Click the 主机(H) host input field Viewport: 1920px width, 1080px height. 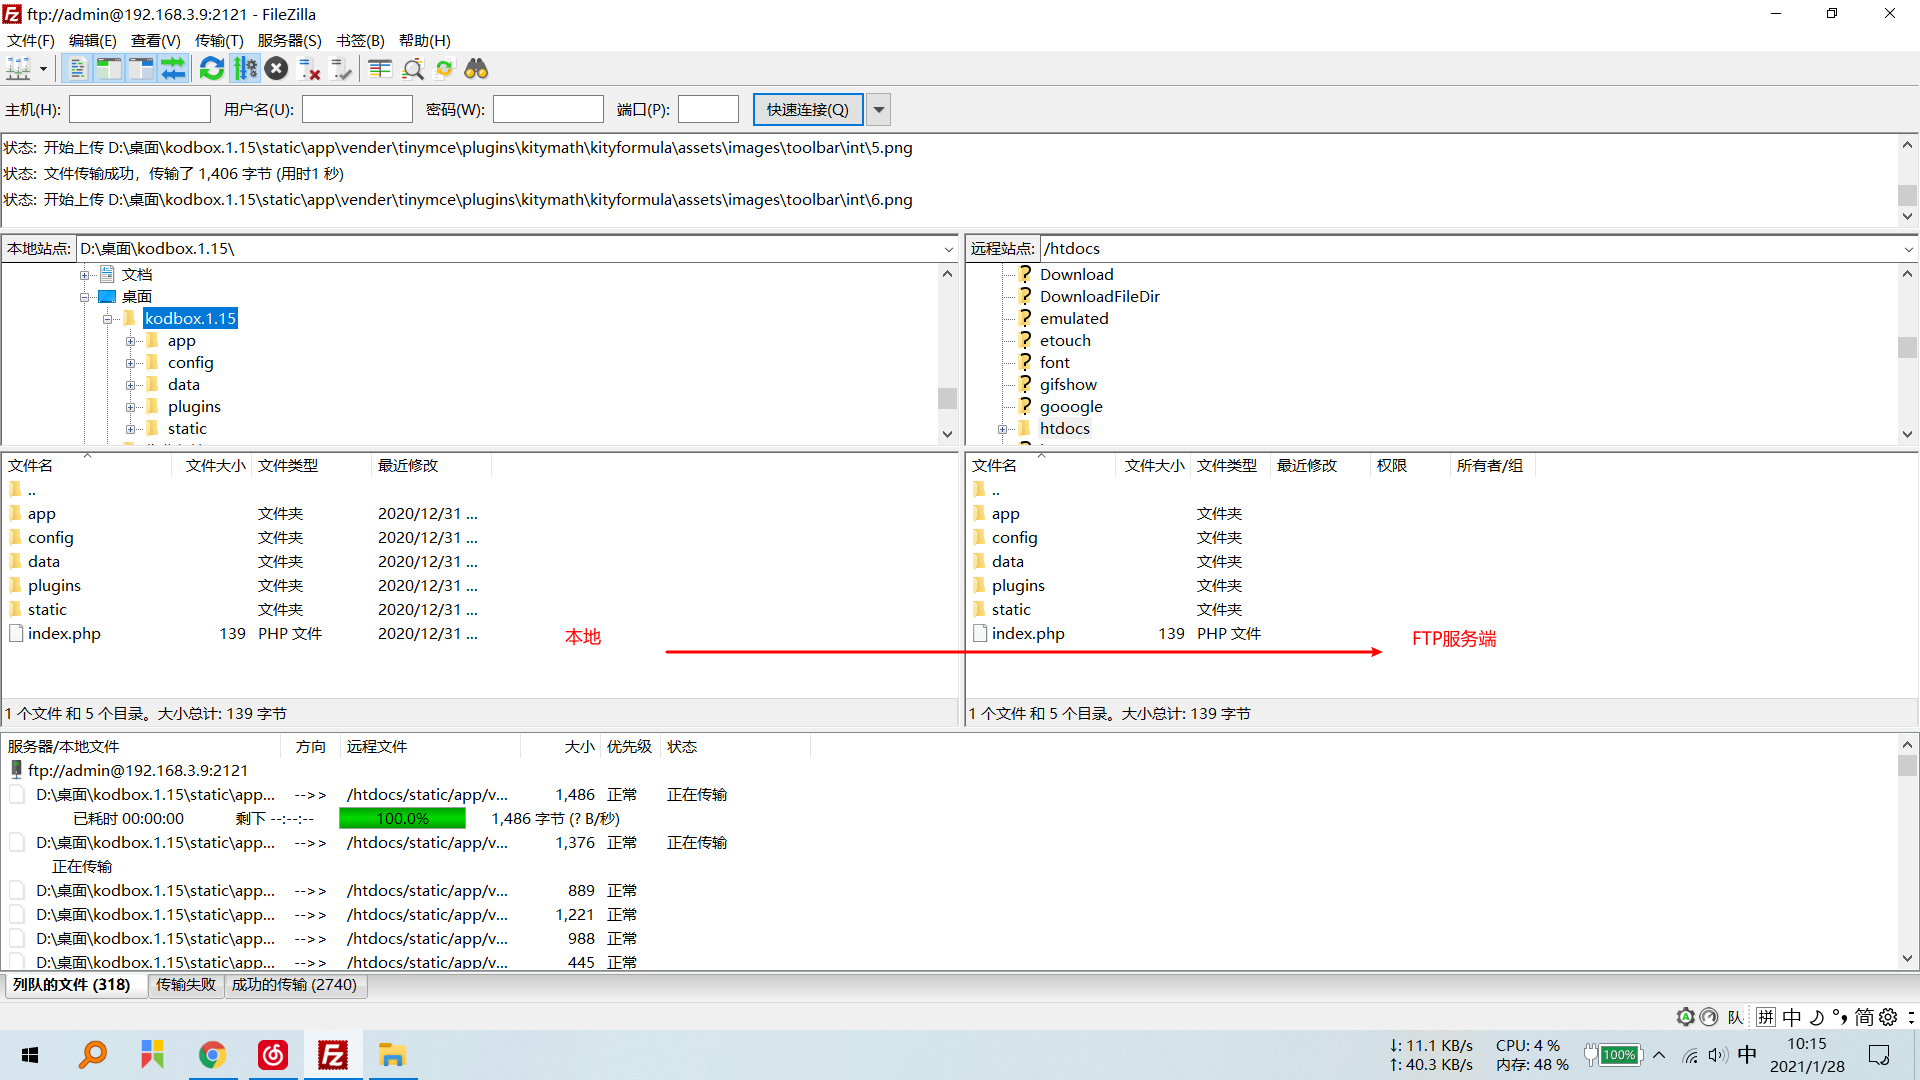139,109
